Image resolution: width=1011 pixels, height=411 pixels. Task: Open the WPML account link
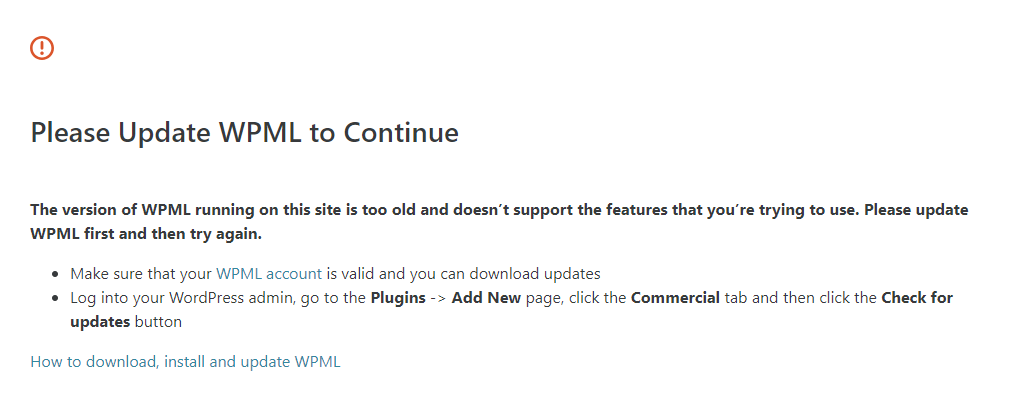tap(269, 273)
